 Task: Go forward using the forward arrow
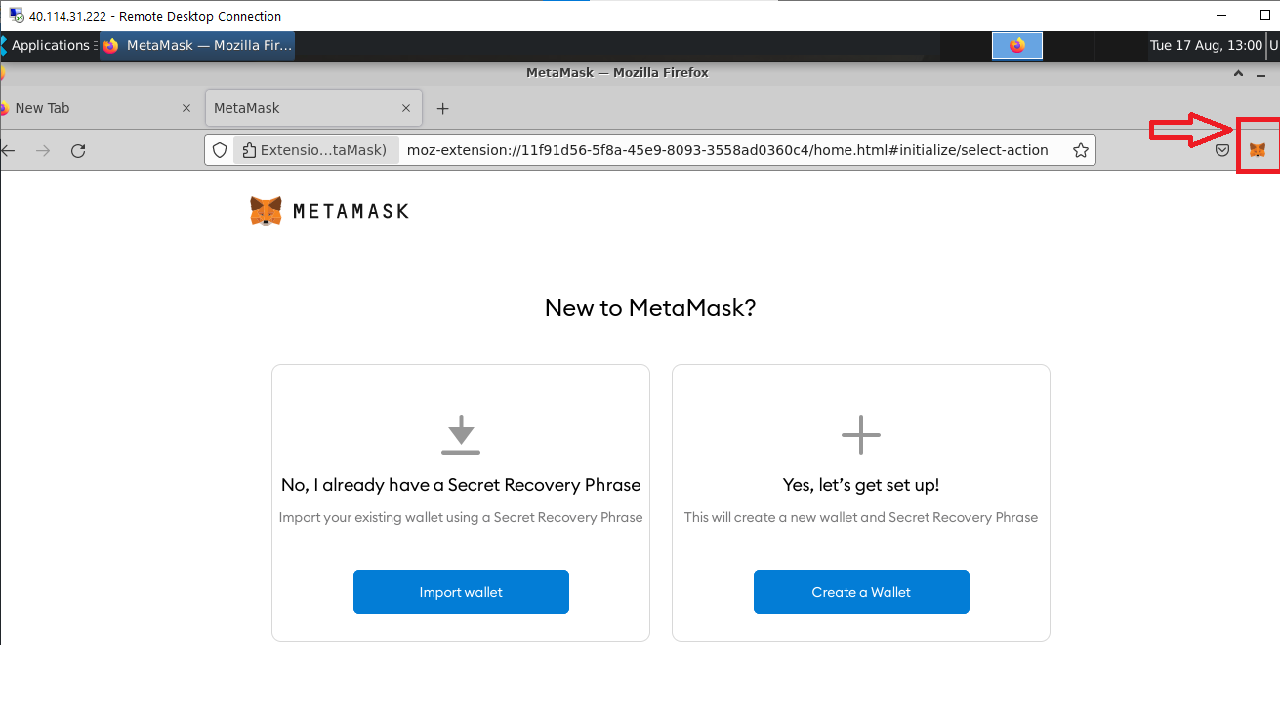43,150
